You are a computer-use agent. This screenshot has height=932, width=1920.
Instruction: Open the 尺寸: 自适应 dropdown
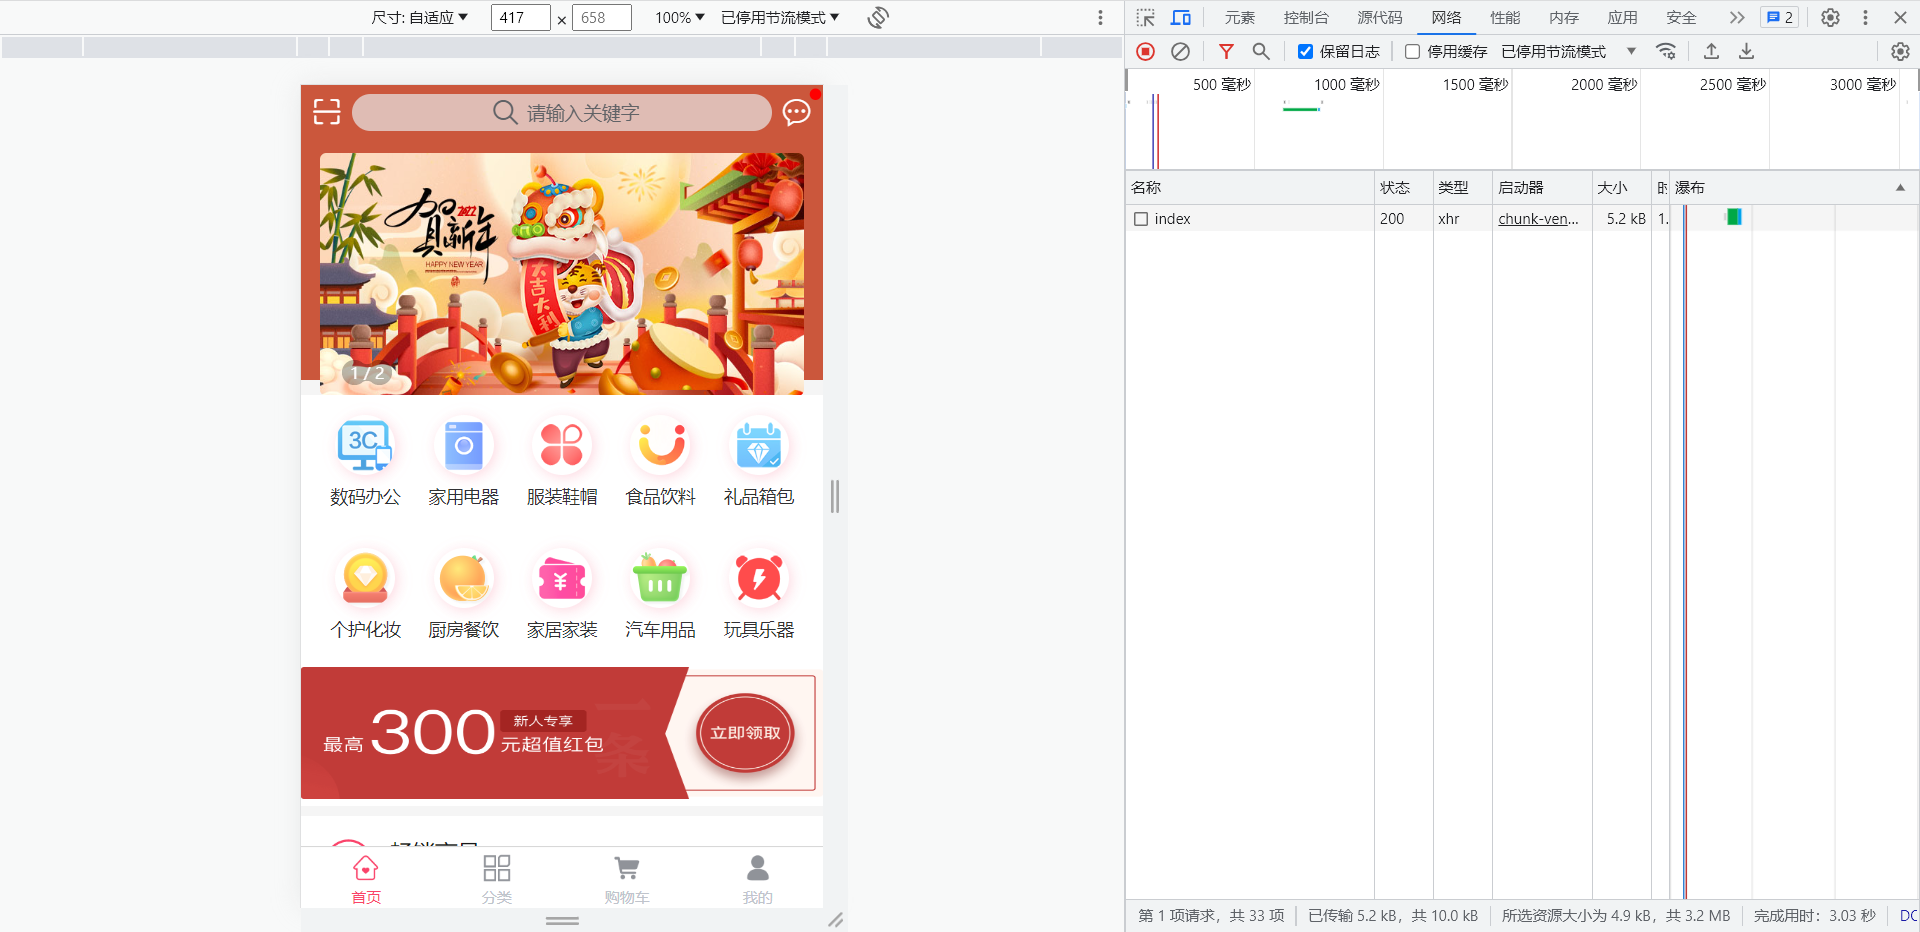[420, 18]
